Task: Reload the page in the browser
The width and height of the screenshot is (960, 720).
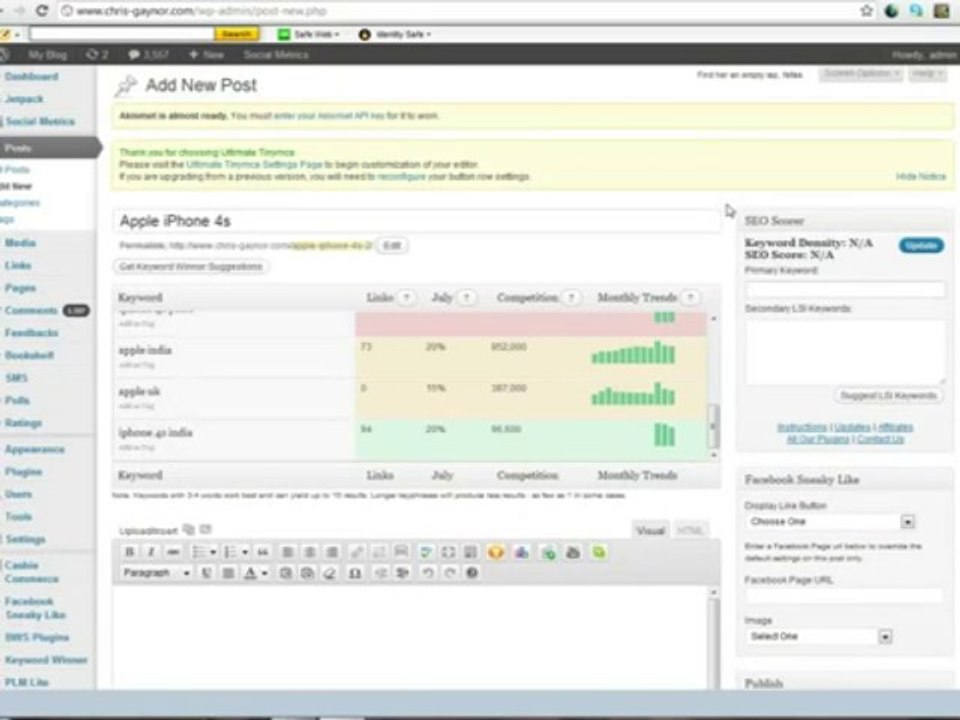Action: (42, 10)
